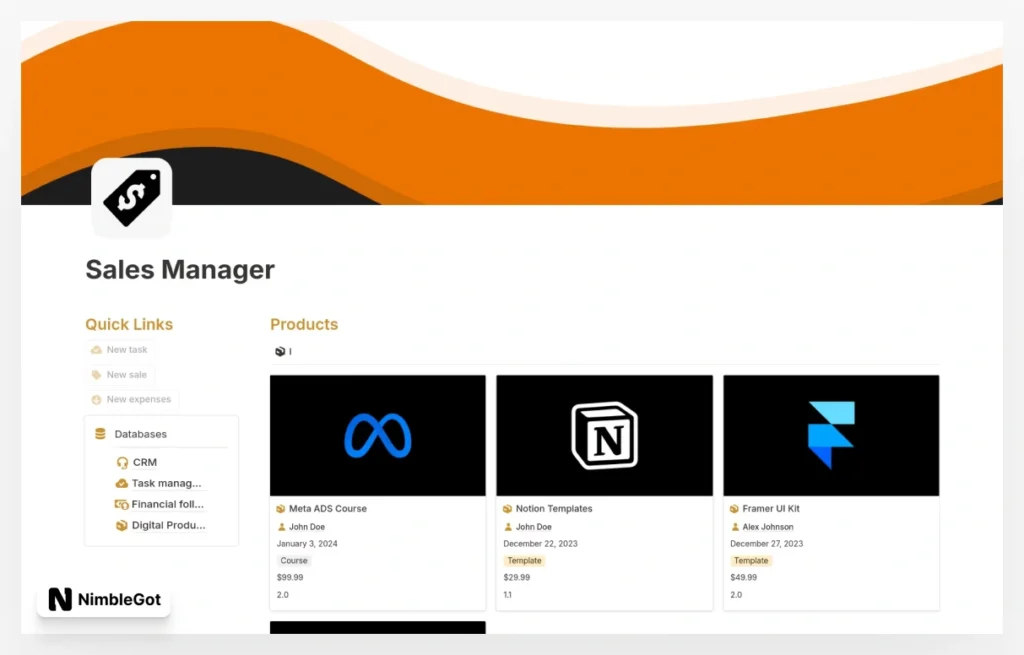Open the Meta ADS Course card cover
Screen dimensions: 1024x655
[x=377, y=436]
